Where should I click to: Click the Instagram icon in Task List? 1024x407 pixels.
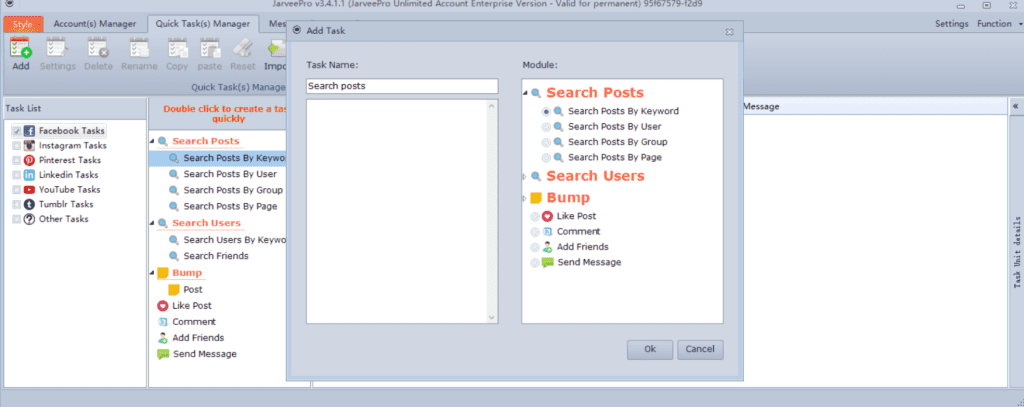pyautogui.click(x=29, y=146)
